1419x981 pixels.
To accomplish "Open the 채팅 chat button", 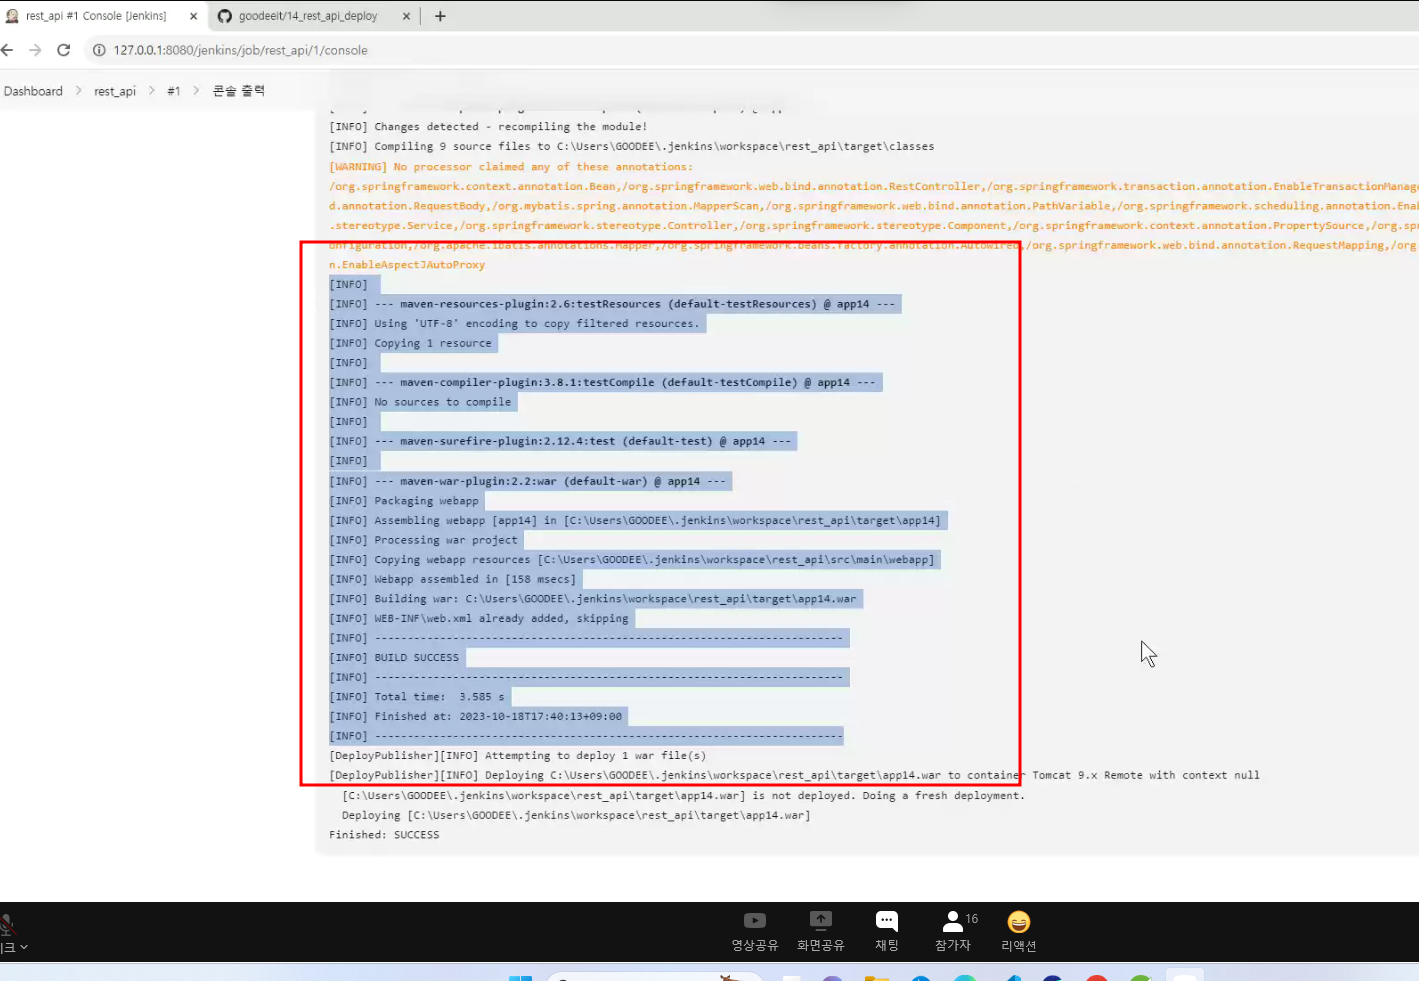I will pyautogui.click(x=887, y=931).
